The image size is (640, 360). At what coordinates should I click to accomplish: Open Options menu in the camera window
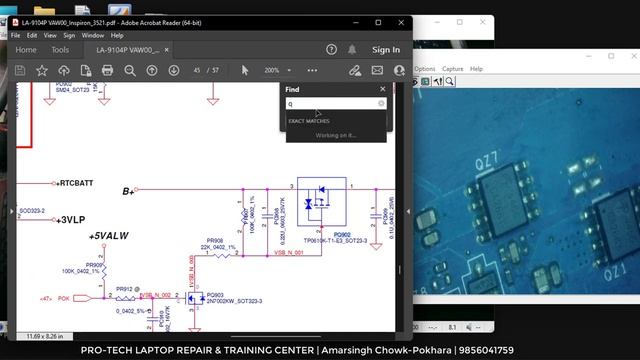(x=425, y=69)
